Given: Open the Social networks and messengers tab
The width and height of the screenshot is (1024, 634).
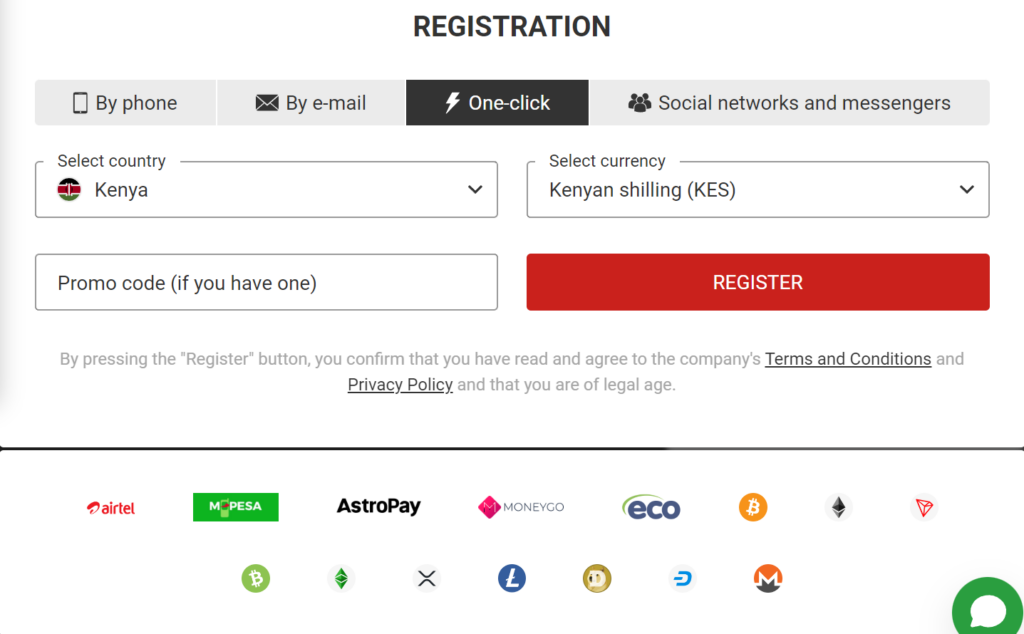Looking at the screenshot, I should click(791, 102).
